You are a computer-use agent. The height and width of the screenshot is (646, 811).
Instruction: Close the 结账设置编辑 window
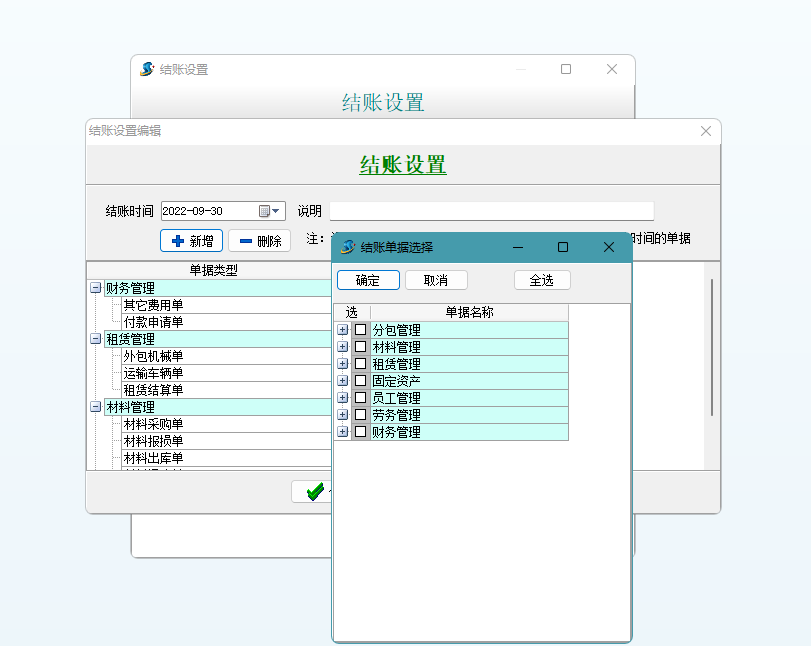click(x=705, y=131)
